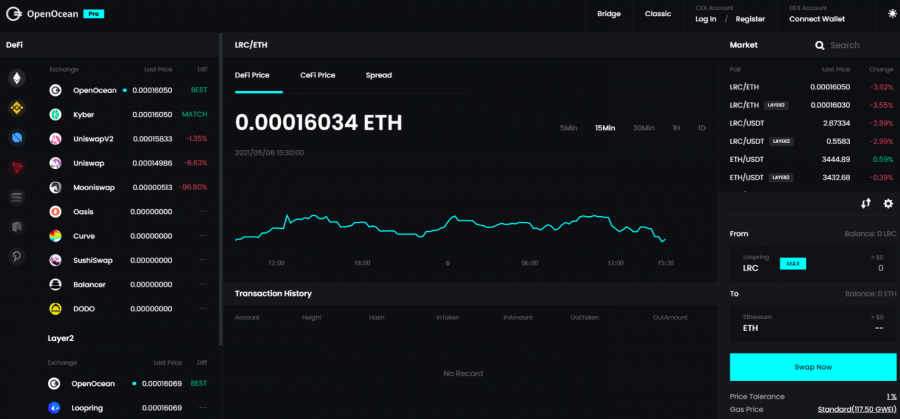Toggle light/dark theme sun icon

(892, 14)
